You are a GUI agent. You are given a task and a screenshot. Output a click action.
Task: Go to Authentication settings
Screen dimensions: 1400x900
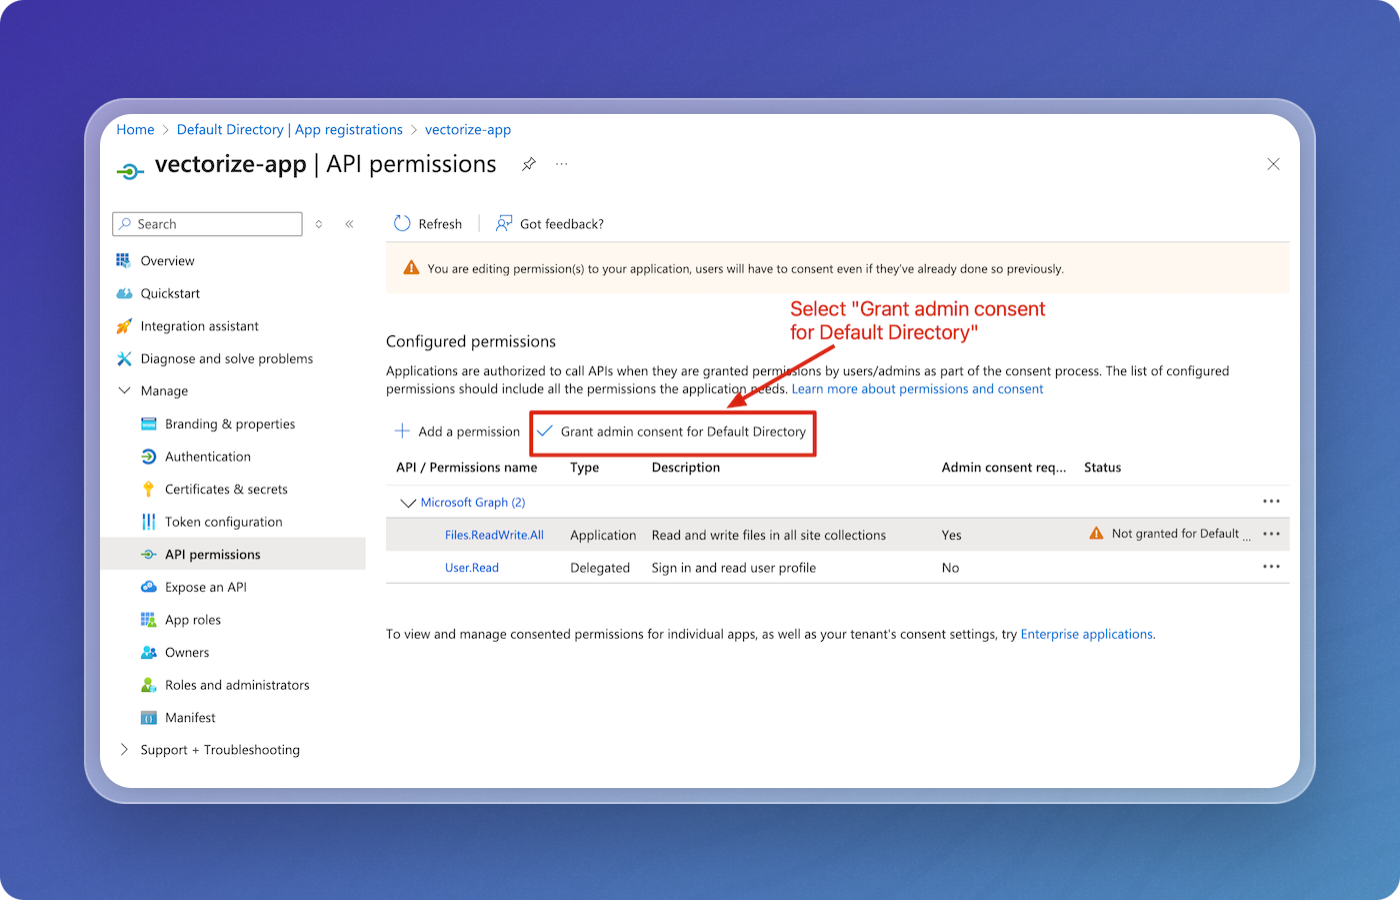click(x=208, y=457)
